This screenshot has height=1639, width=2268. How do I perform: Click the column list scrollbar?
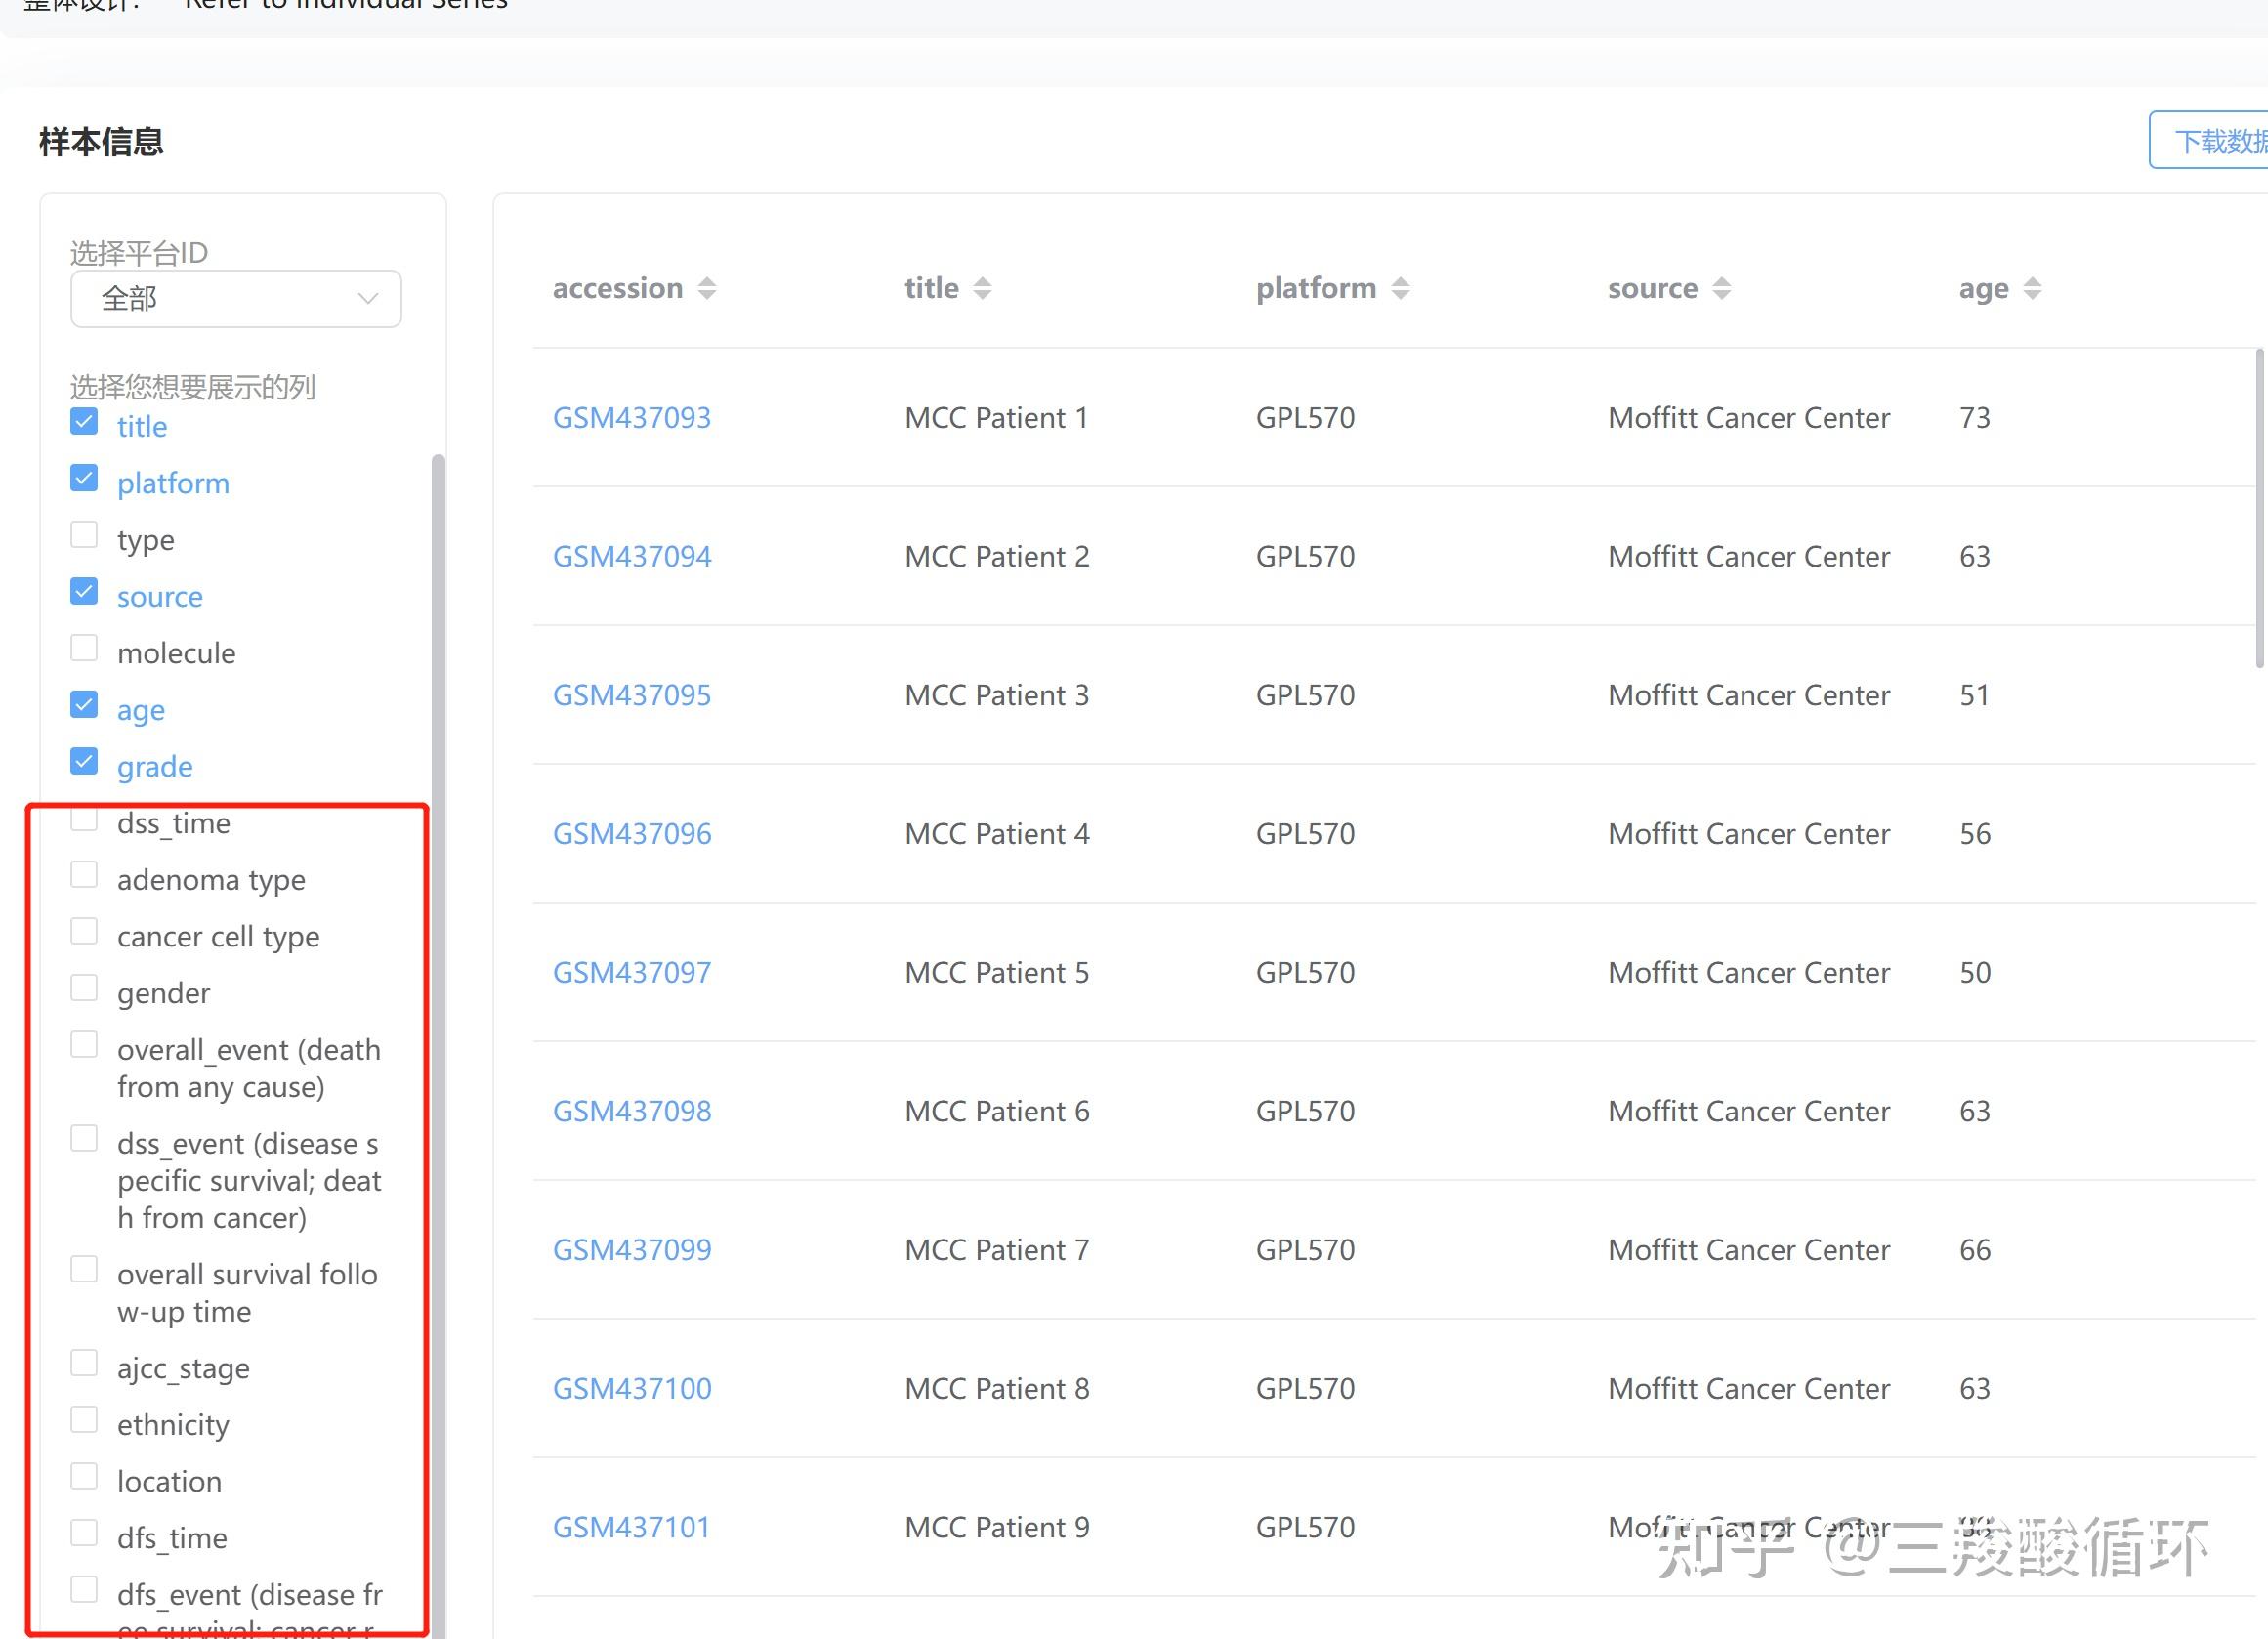[x=438, y=1000]
